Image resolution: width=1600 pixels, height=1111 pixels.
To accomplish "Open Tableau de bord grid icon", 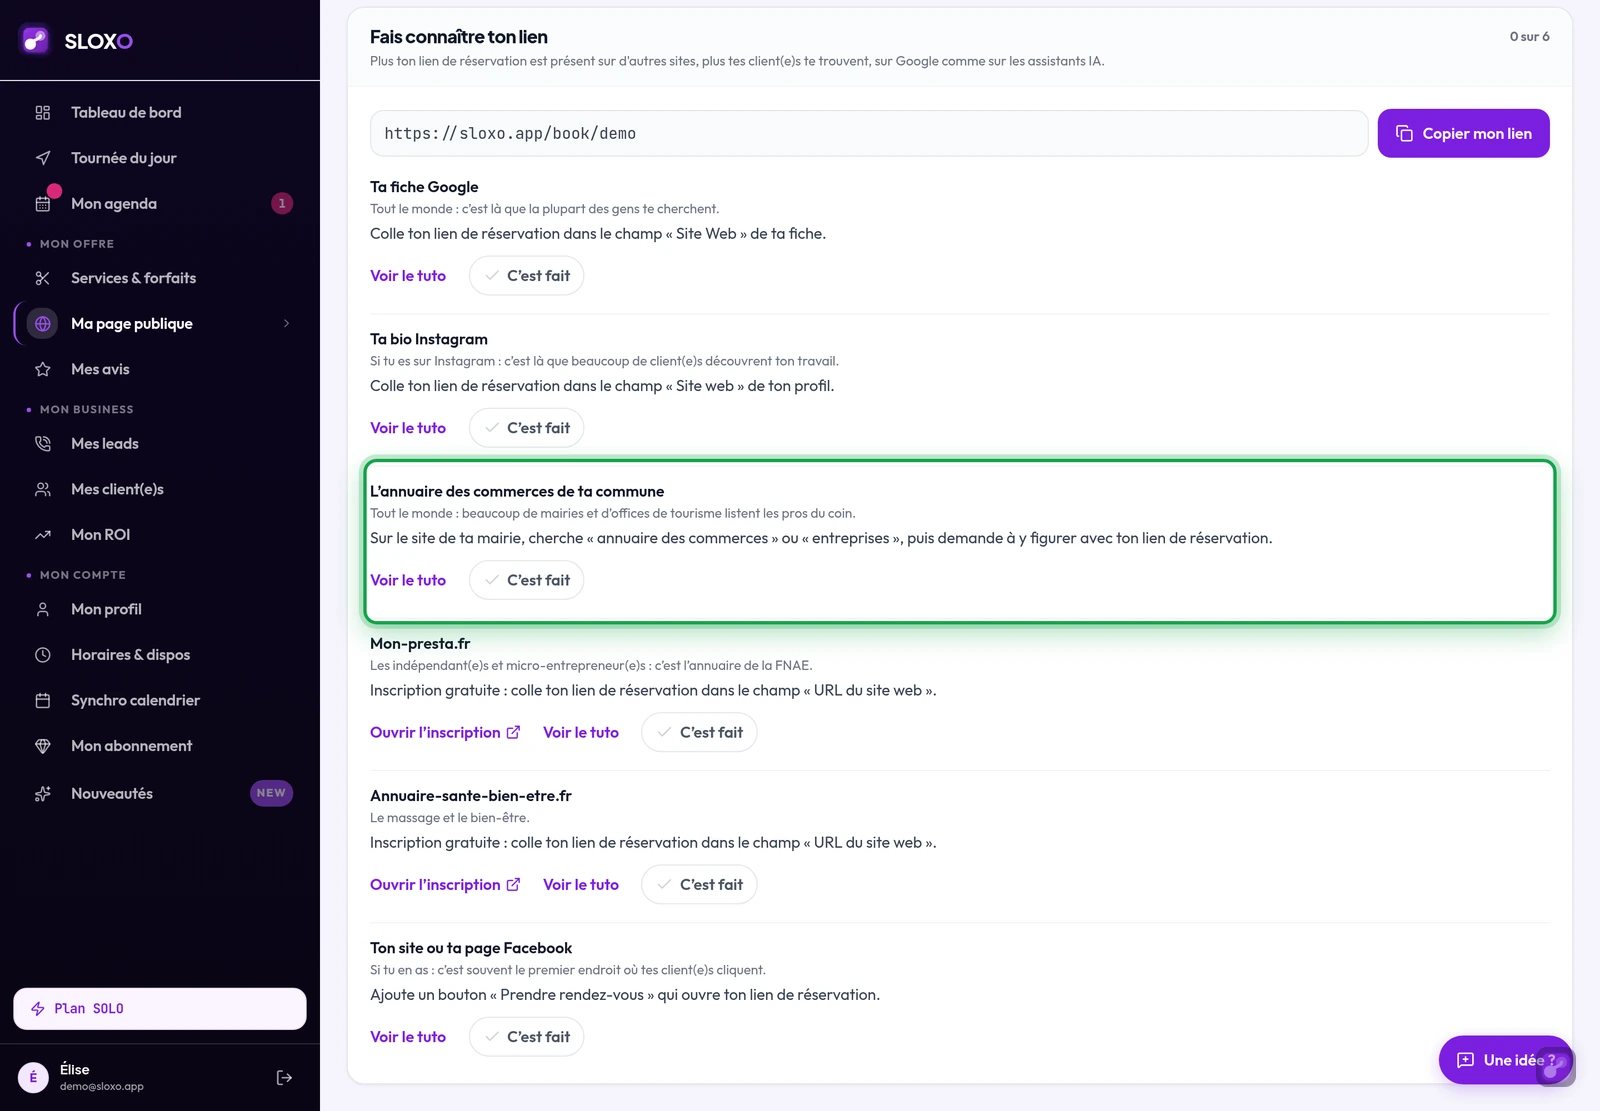I will pos(43,113).
